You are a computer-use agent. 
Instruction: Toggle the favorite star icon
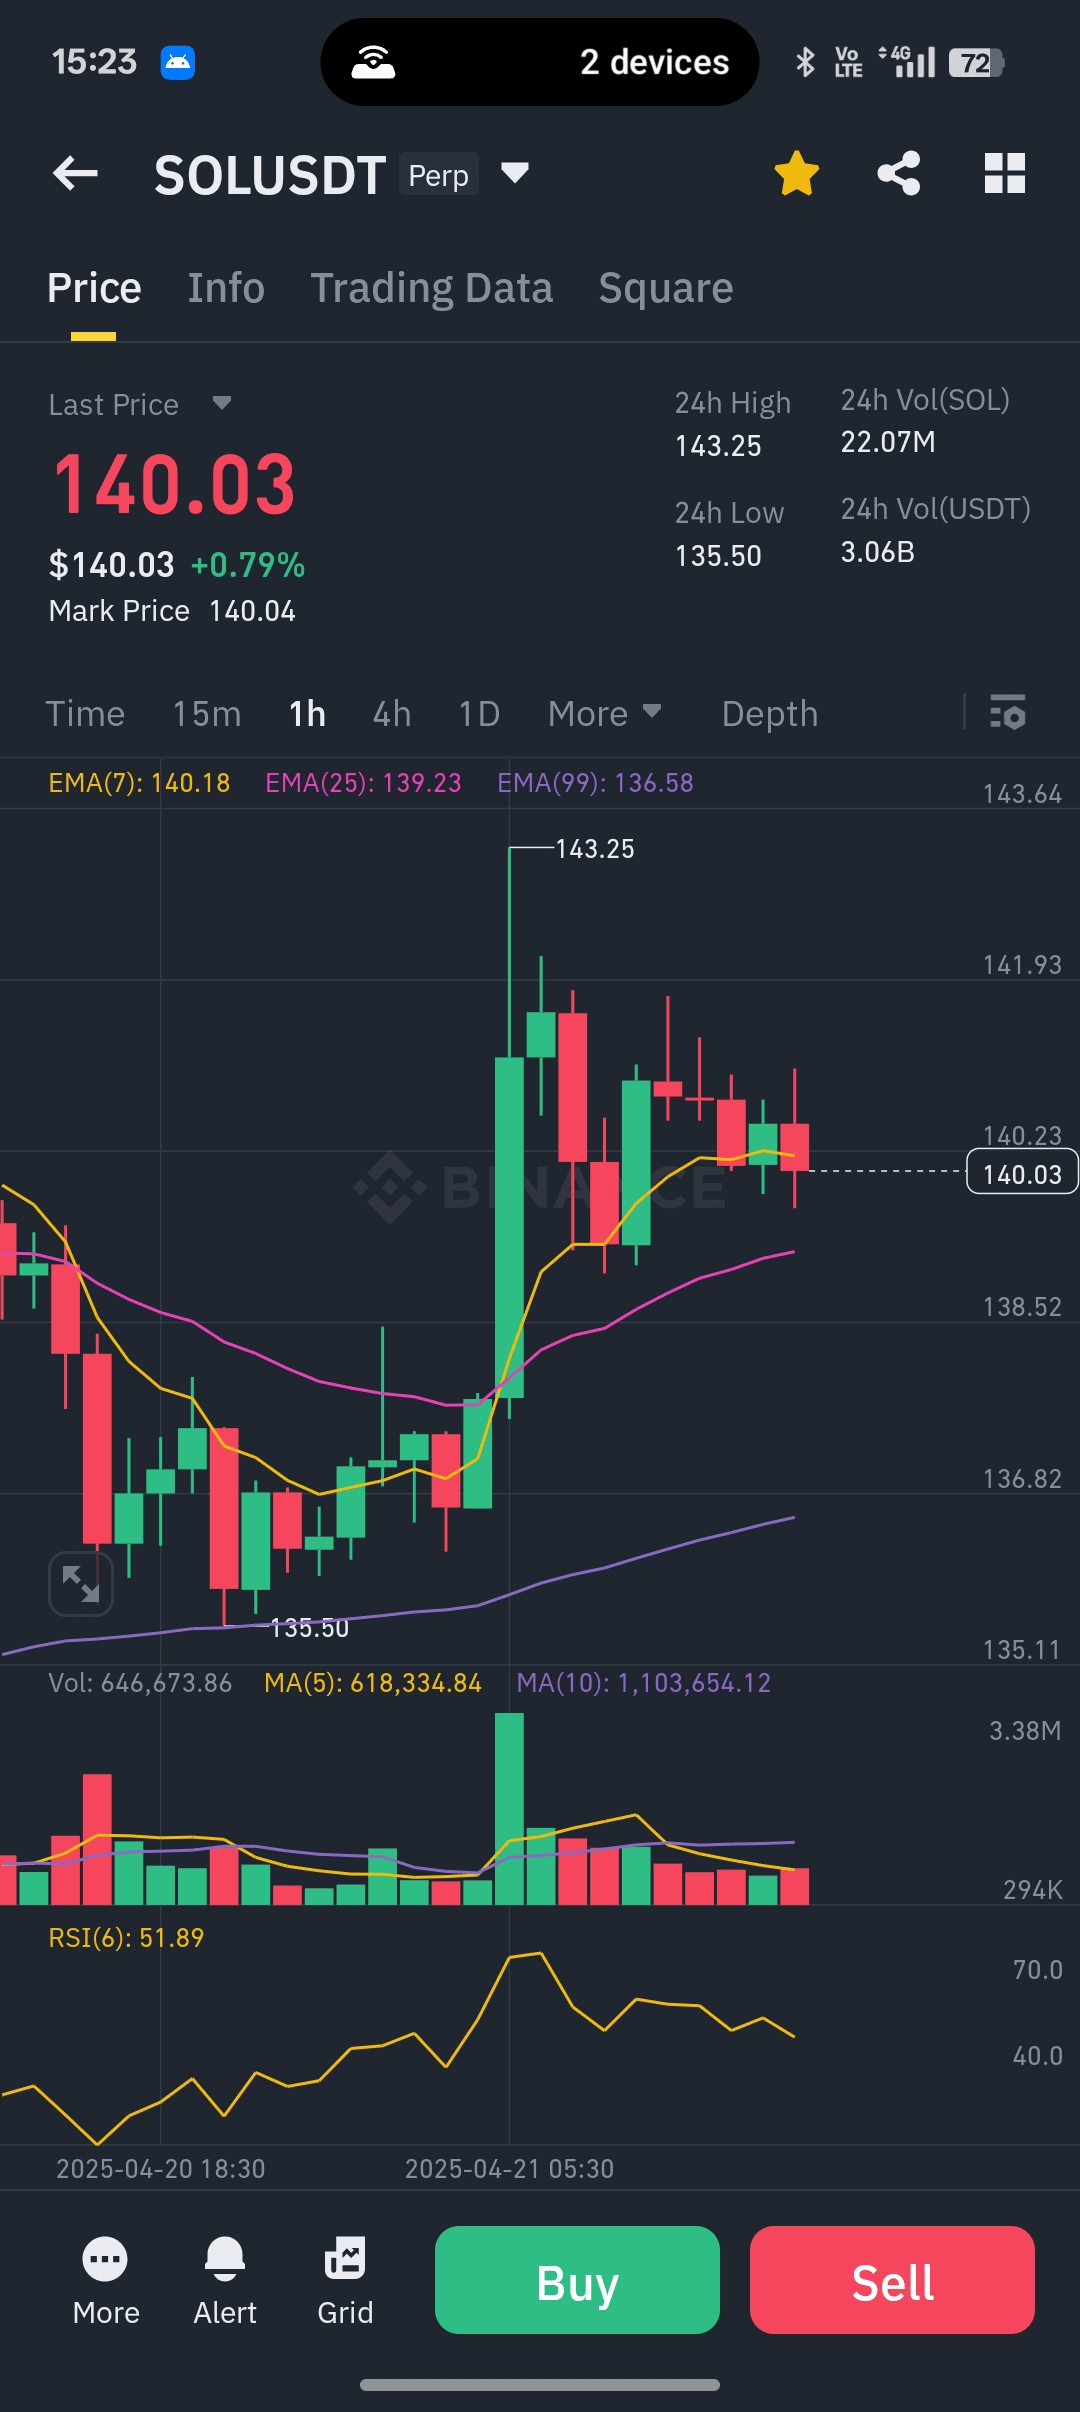pos(797,173)
